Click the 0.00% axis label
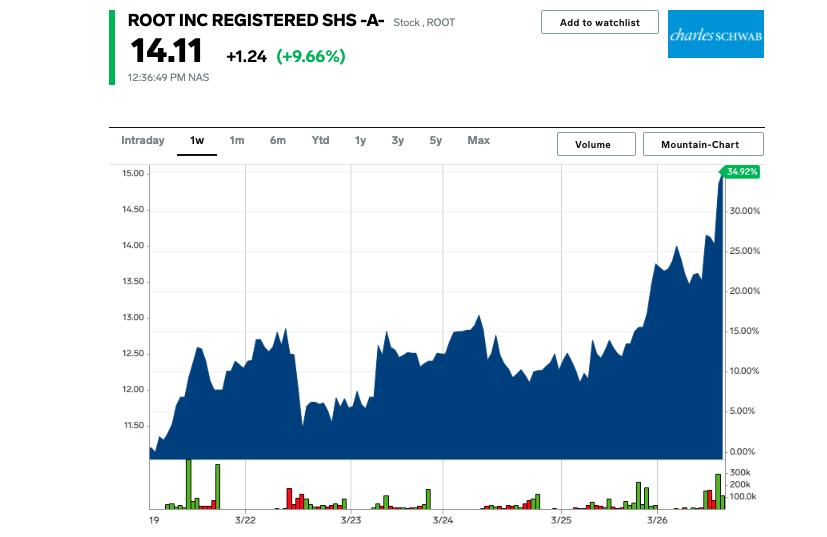The width and height of the screenshot is (827, 537). (743, 452)
